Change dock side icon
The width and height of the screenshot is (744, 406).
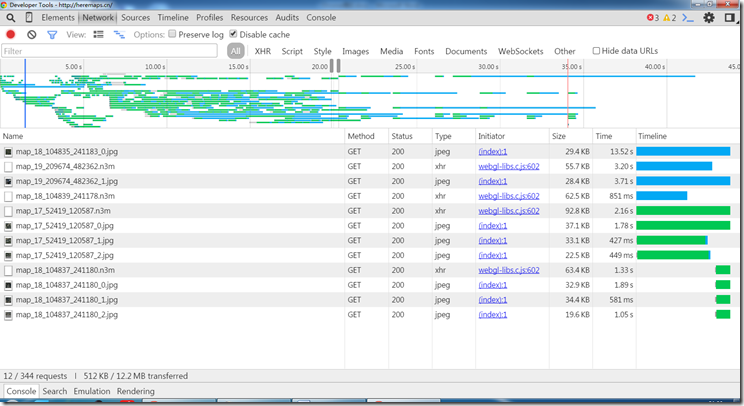(730, 18)
